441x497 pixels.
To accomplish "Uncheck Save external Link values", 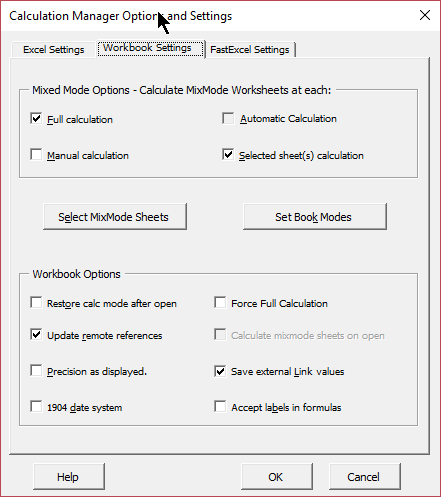I will (220, 371).
